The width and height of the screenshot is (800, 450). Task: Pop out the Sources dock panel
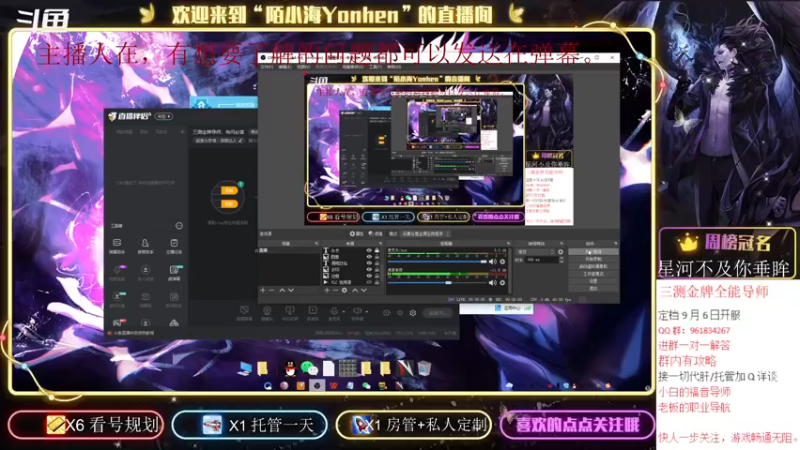coord(381,243)
